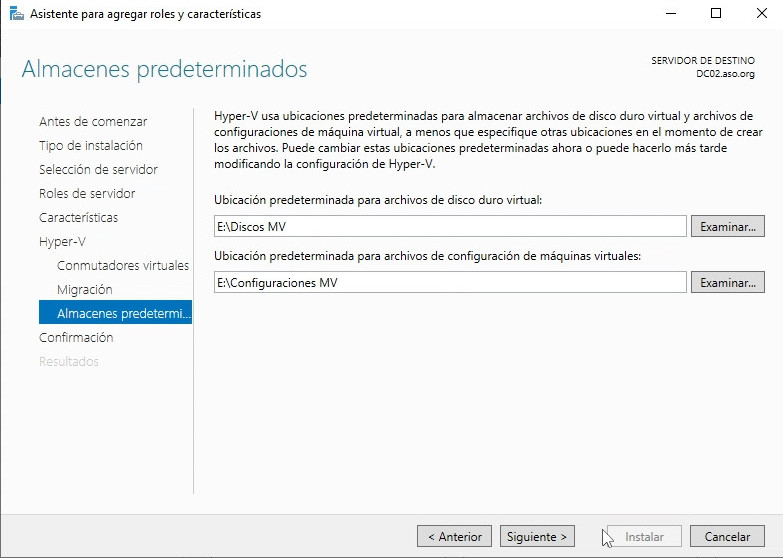Viewport: 783px width, 558px height.
Task: Open 'Selección de servidor' page
Action: coord(98,169)
